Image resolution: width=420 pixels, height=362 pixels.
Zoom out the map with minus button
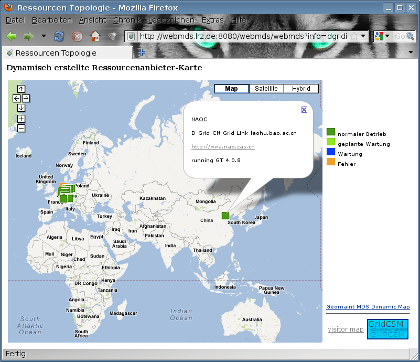pos(21,128)
